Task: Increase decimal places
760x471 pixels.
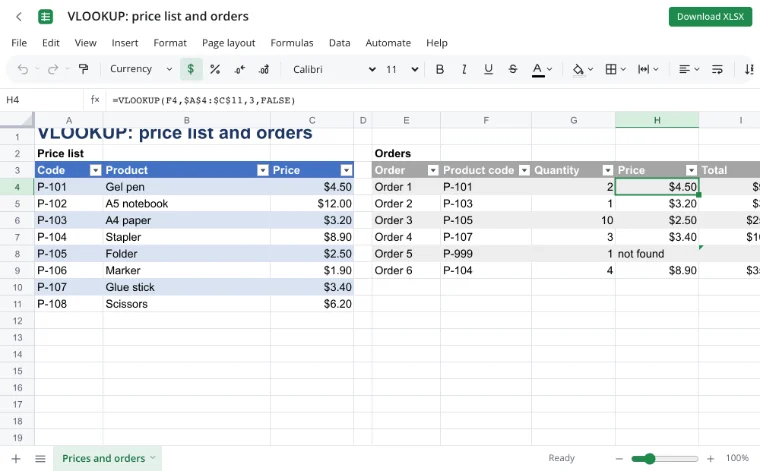Action: (264, 70)
